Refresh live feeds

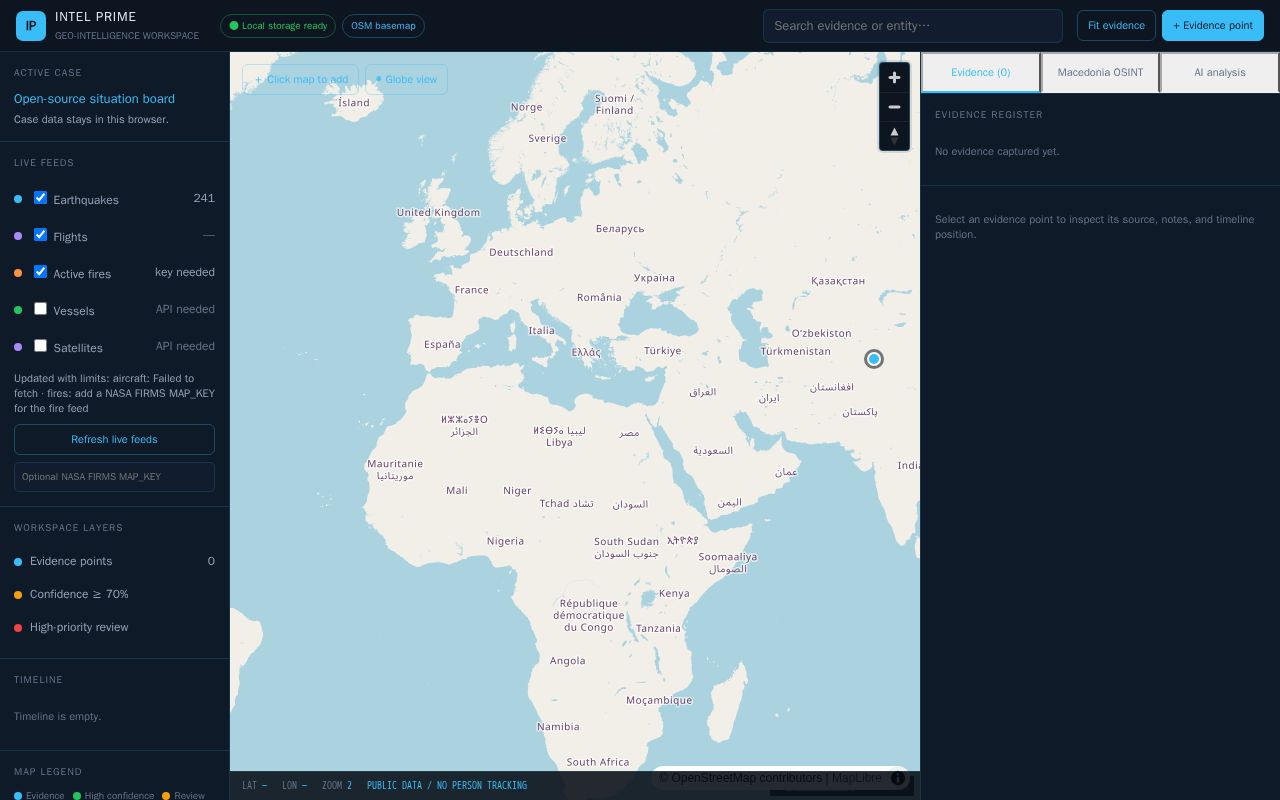pyautogui.click(x=114, y=440)
